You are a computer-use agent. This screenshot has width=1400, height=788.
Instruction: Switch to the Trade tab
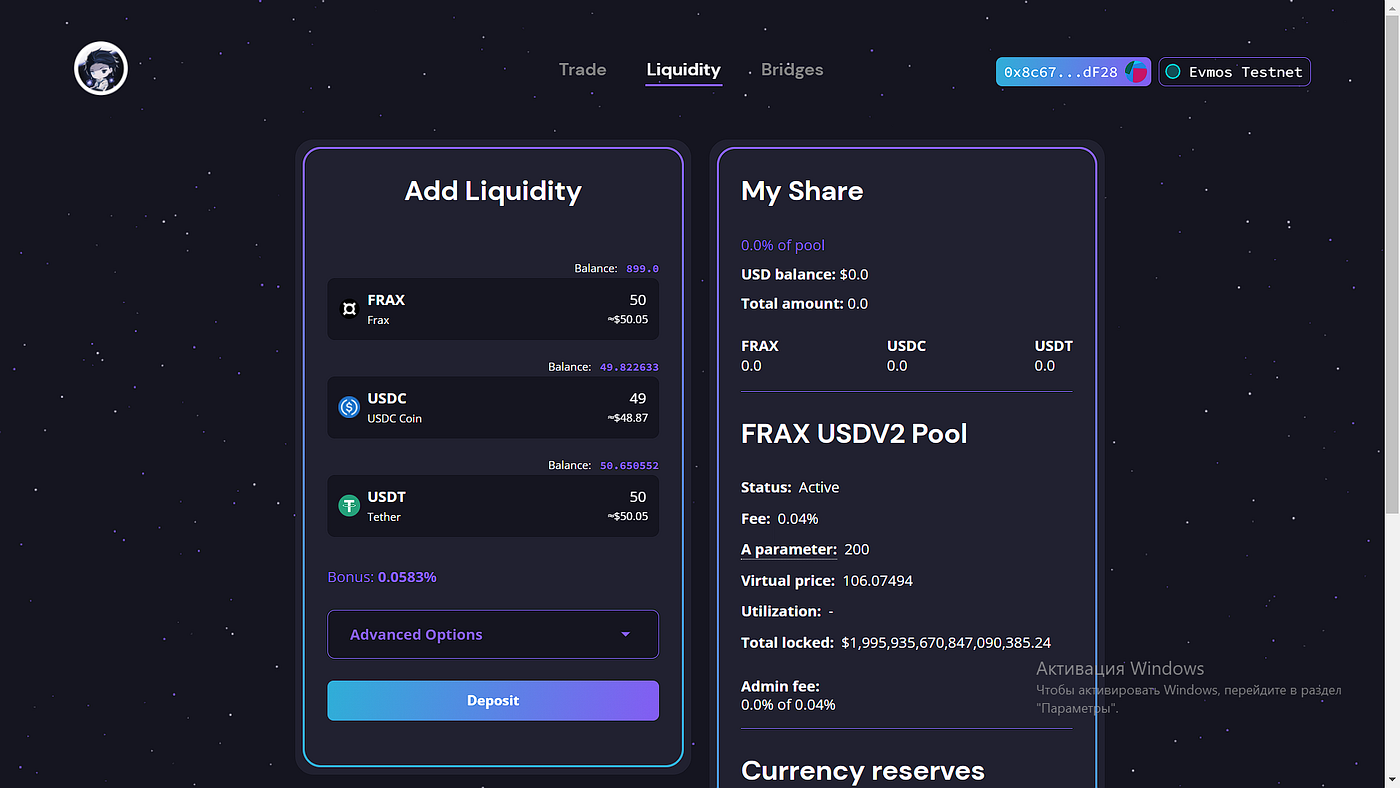(x=583, y=69)
